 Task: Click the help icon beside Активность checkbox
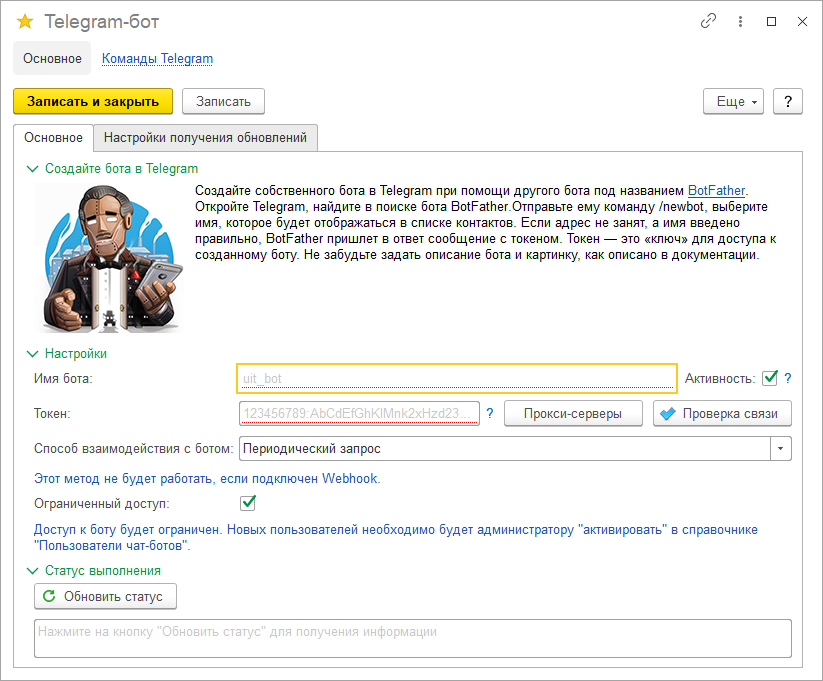click(789, 378)
